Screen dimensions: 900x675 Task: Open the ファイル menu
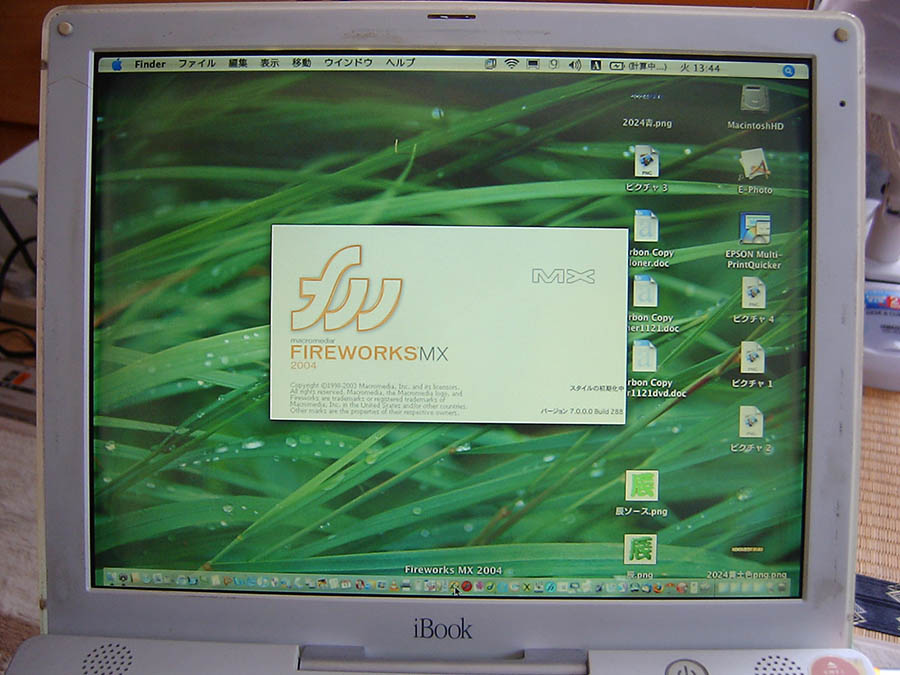click(196, 63)
